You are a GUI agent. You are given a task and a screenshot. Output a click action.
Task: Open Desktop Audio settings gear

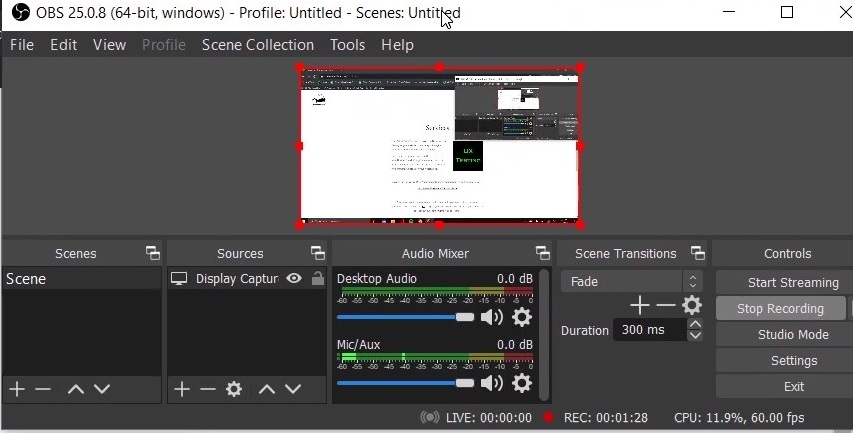521,317
